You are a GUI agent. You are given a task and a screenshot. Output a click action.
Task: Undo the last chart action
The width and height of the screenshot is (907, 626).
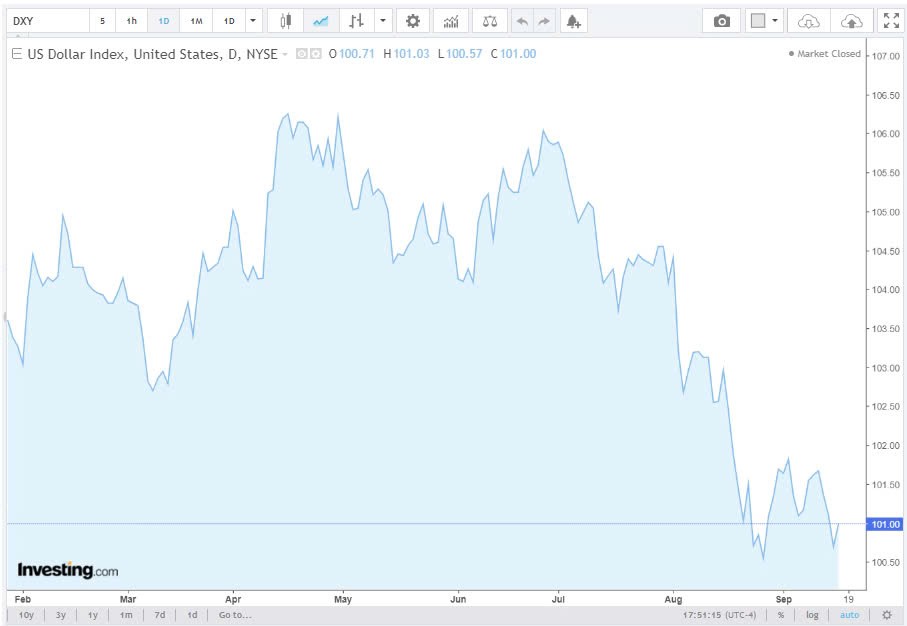click(x=522, y=21)
